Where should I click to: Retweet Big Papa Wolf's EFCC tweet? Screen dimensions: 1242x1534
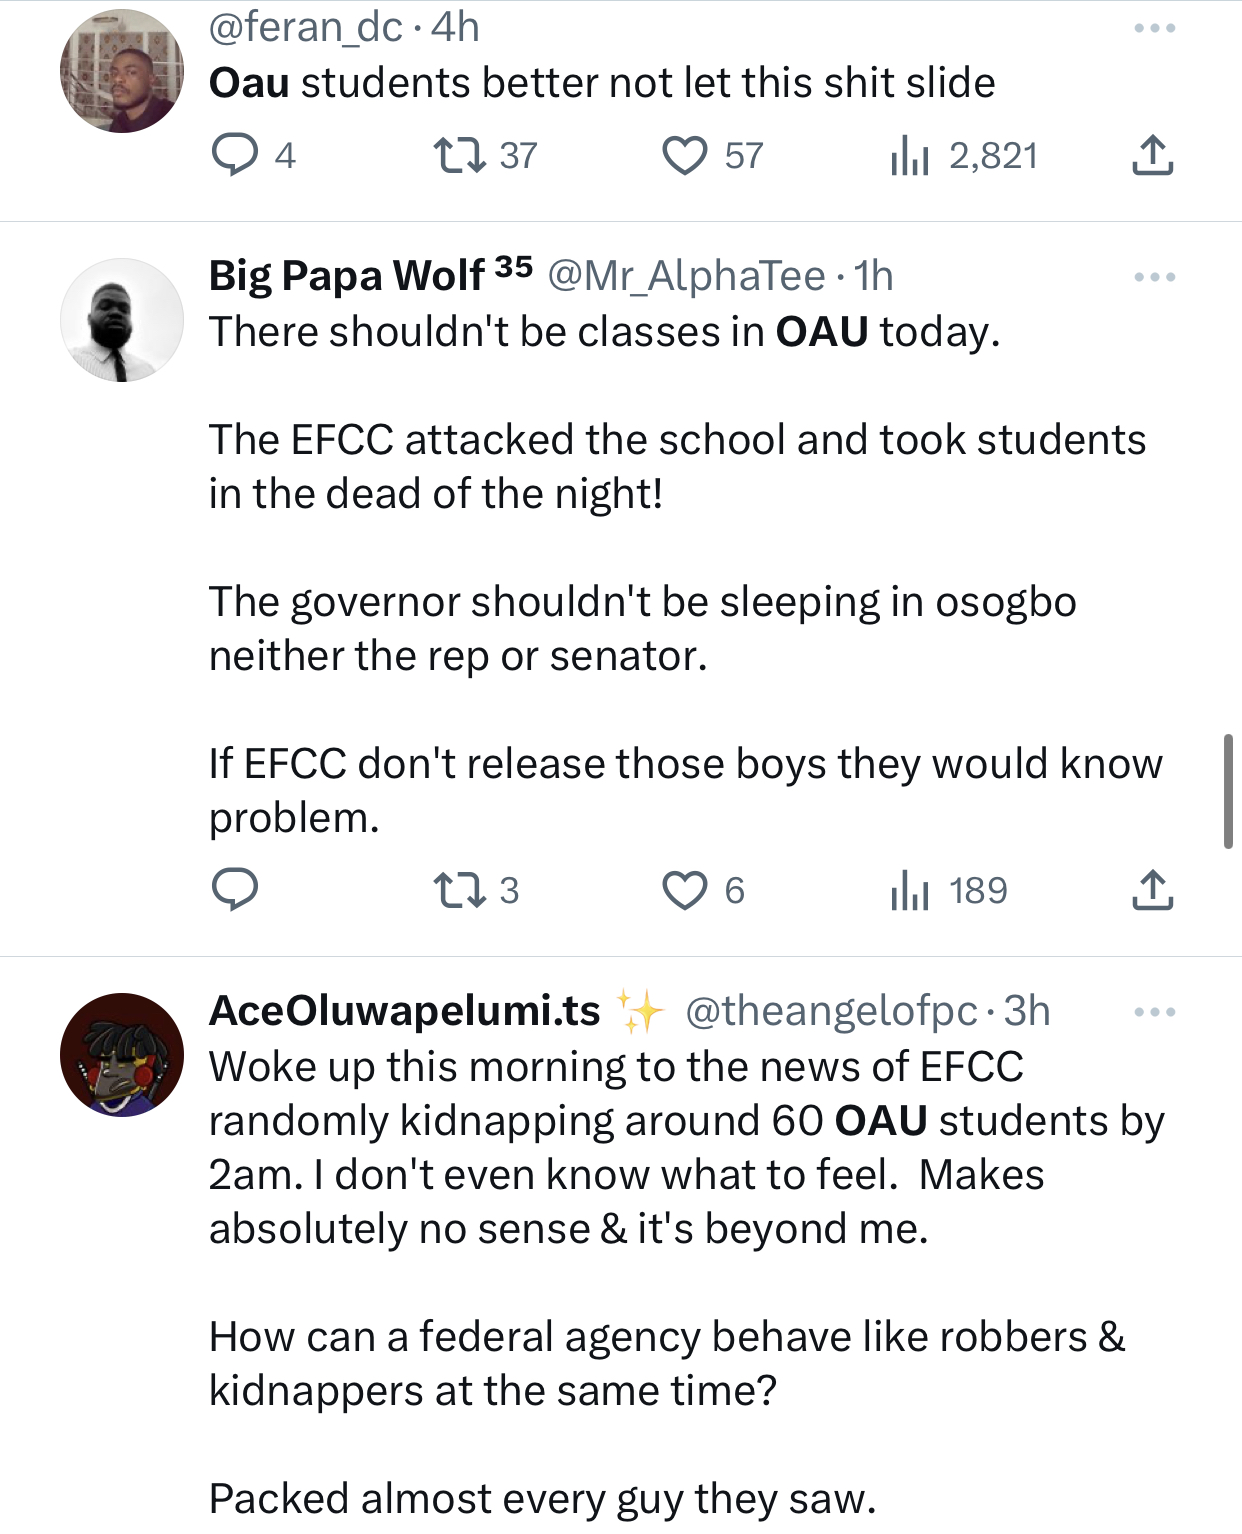[x=459, y=890]
